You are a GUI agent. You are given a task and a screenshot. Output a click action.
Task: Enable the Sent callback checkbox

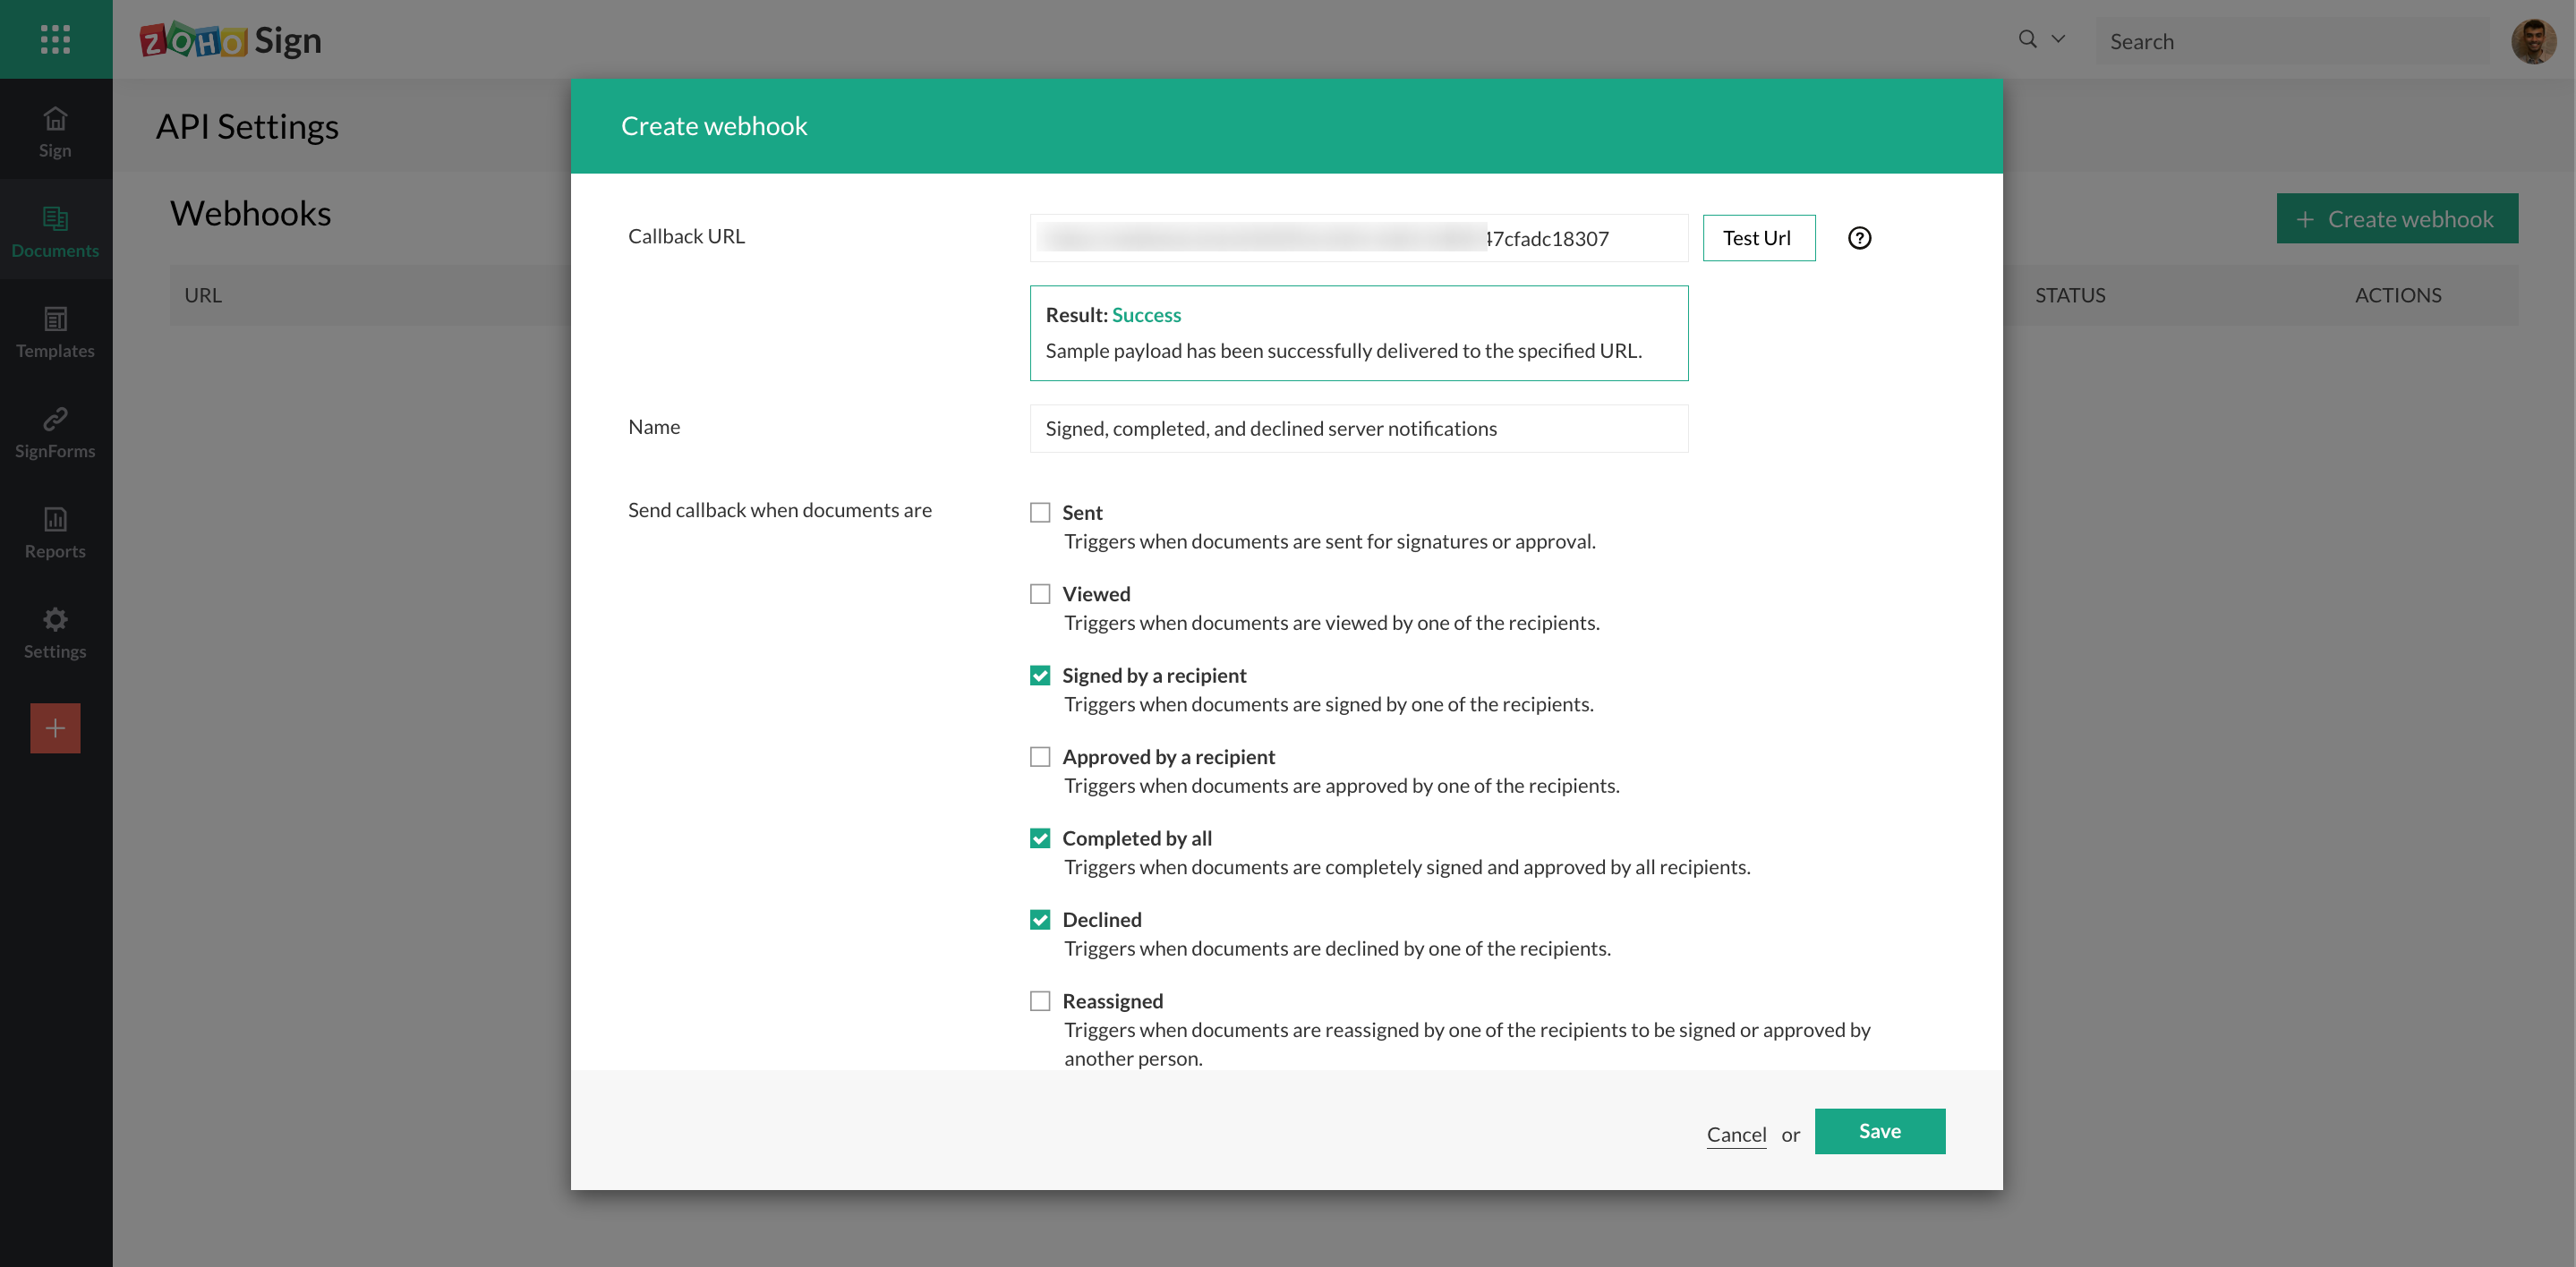tap(1040, 513)
